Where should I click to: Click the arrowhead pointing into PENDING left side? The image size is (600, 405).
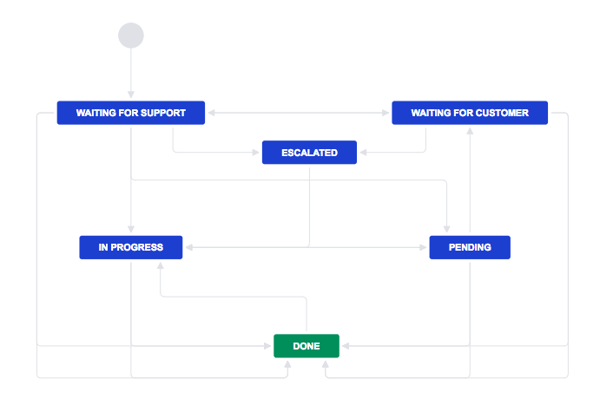pos(424,247)
